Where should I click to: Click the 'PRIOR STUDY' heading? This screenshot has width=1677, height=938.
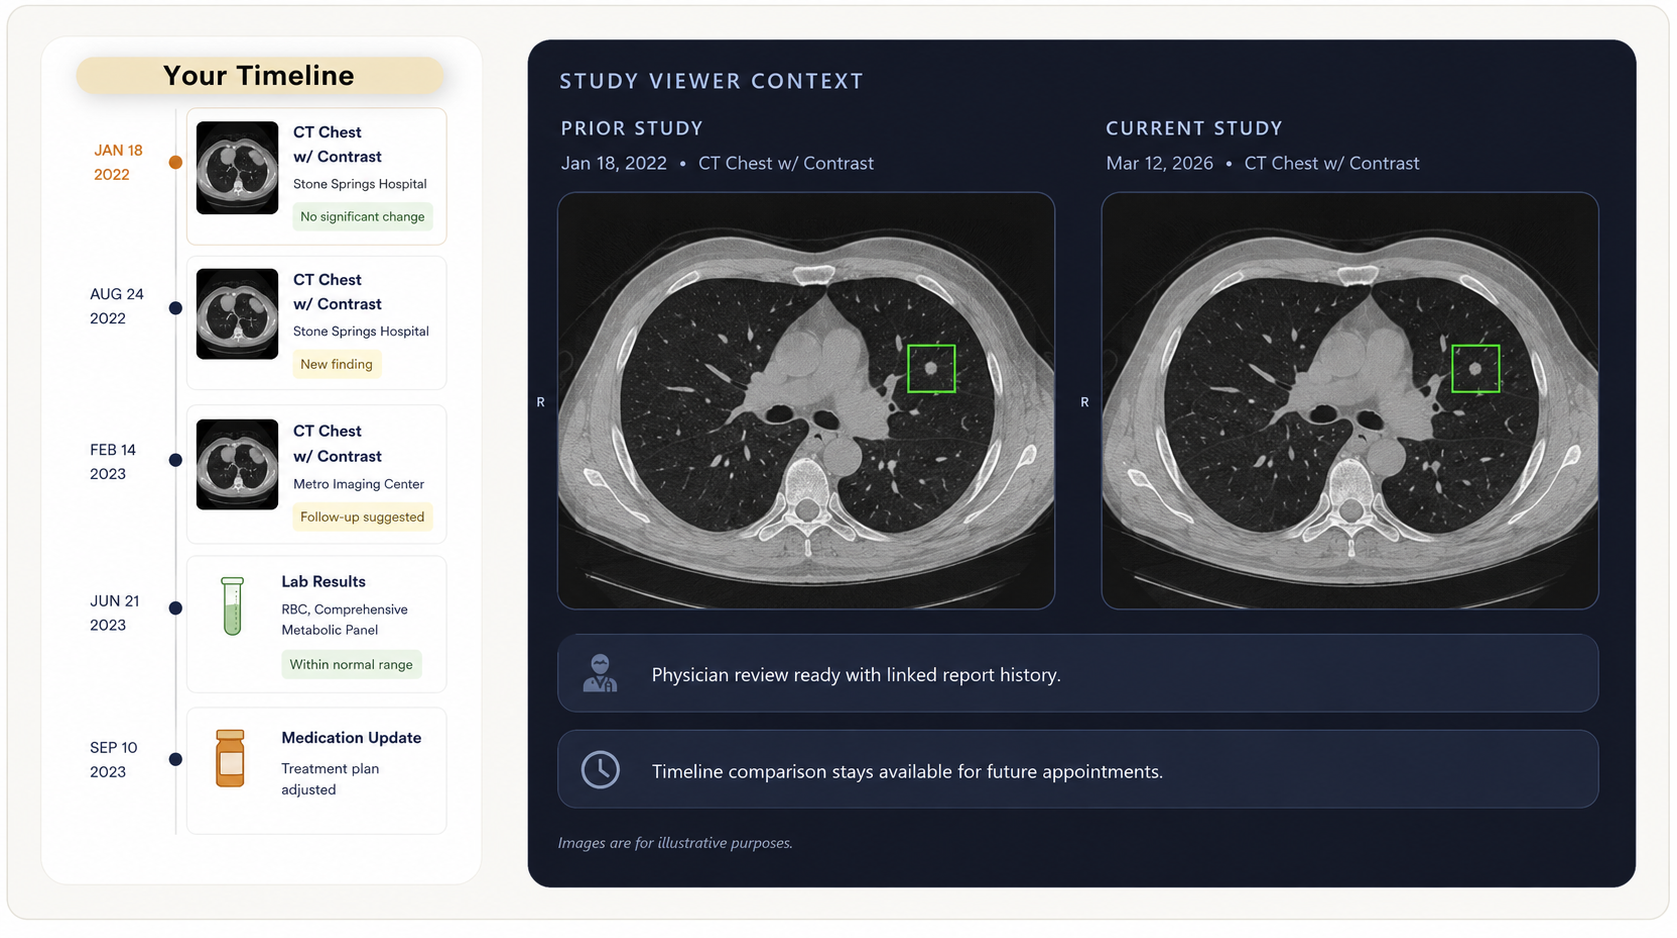(632, 128)
